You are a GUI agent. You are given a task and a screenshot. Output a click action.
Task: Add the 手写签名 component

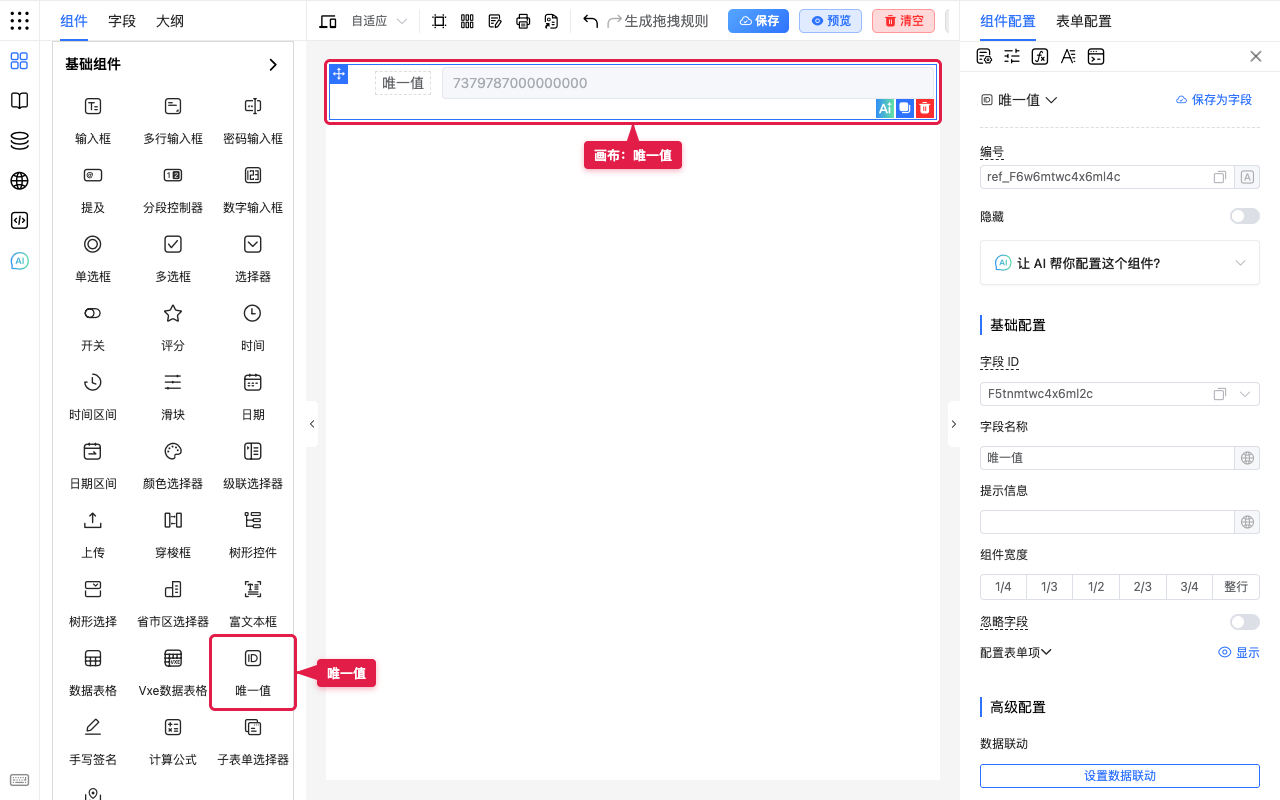(x=93, y=741)
